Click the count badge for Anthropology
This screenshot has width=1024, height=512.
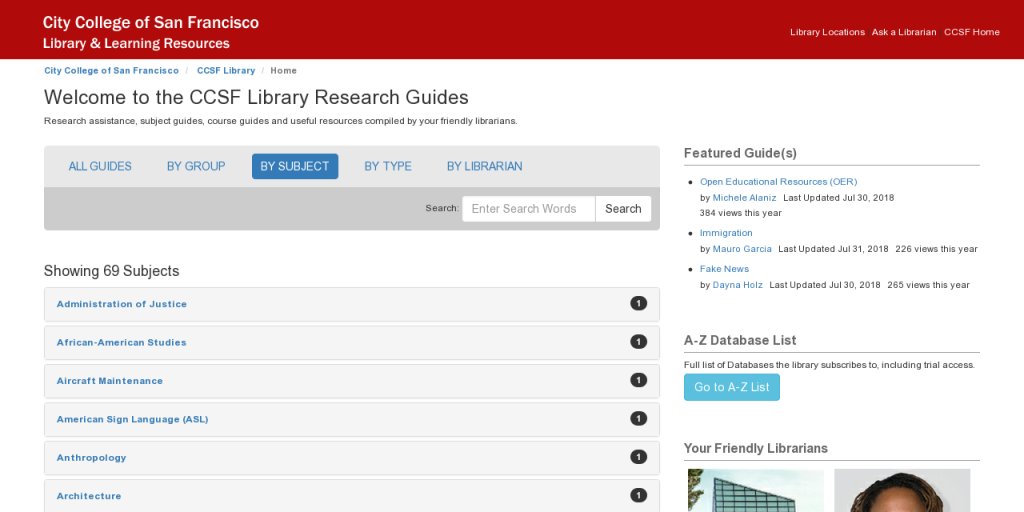click(x=639, y=457)
